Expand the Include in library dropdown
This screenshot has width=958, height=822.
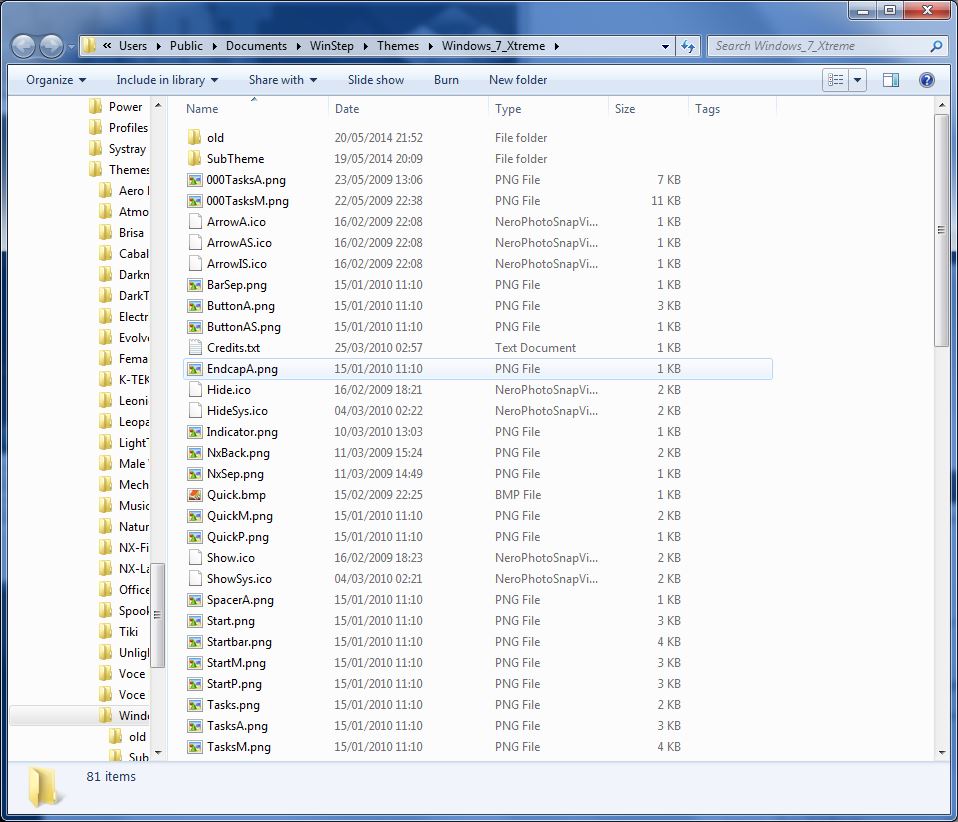pyautogui.click(x=167, y=80)
